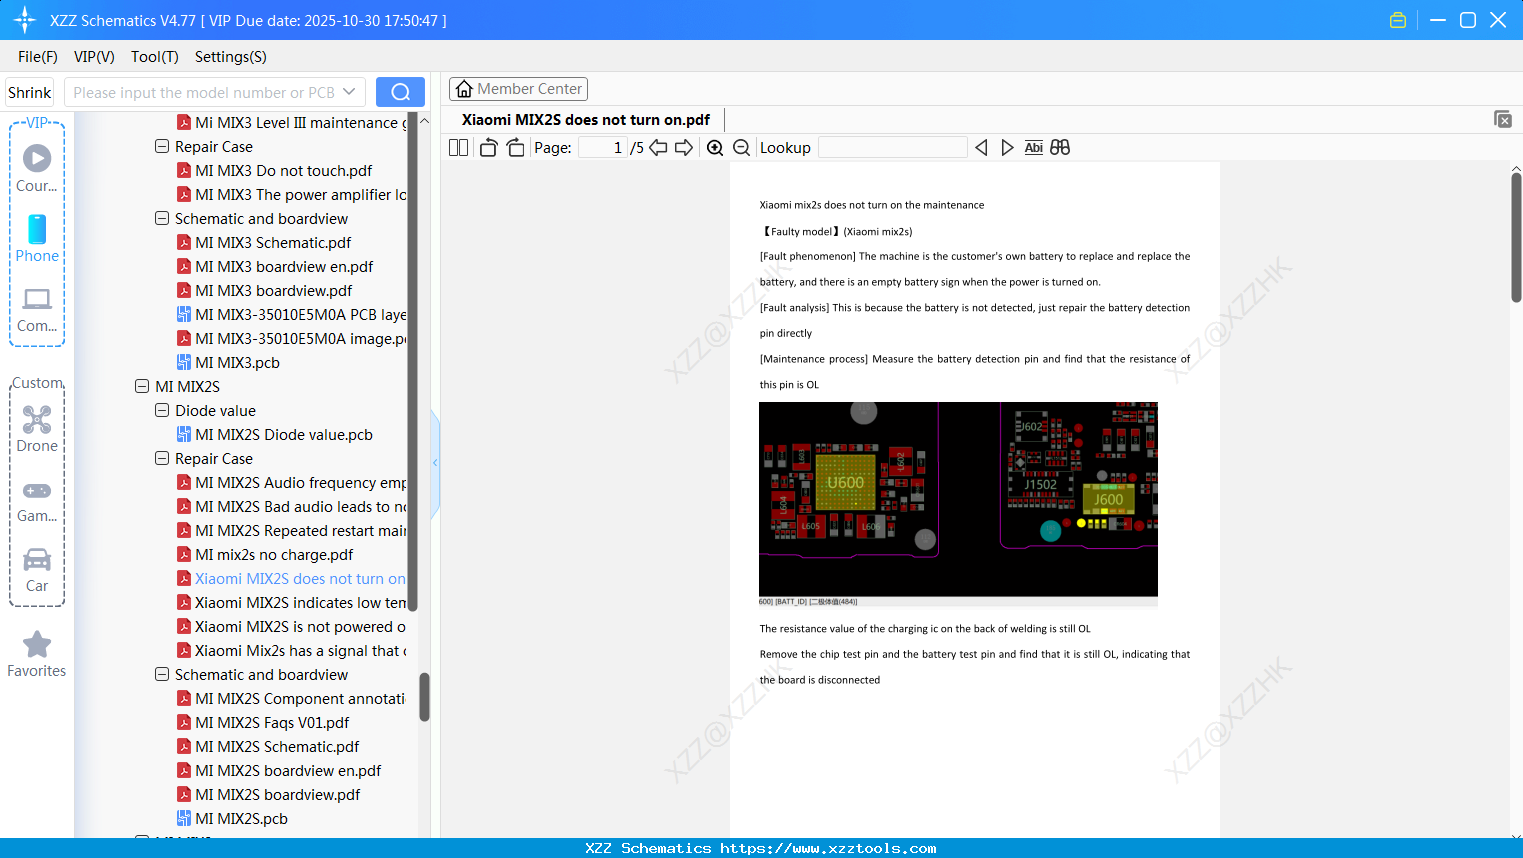Open MI MIX2S boardview.pdf

click(277, 795)
